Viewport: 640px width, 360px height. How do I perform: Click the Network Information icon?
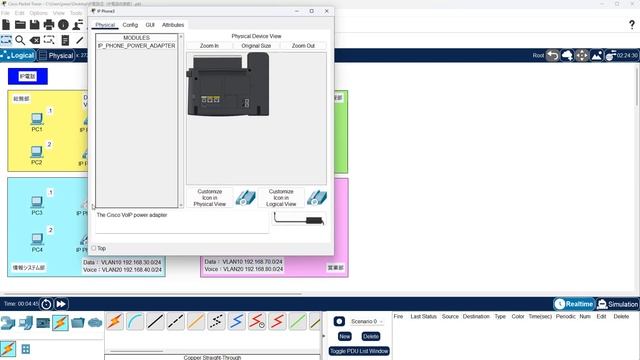(x=63, y=25)
